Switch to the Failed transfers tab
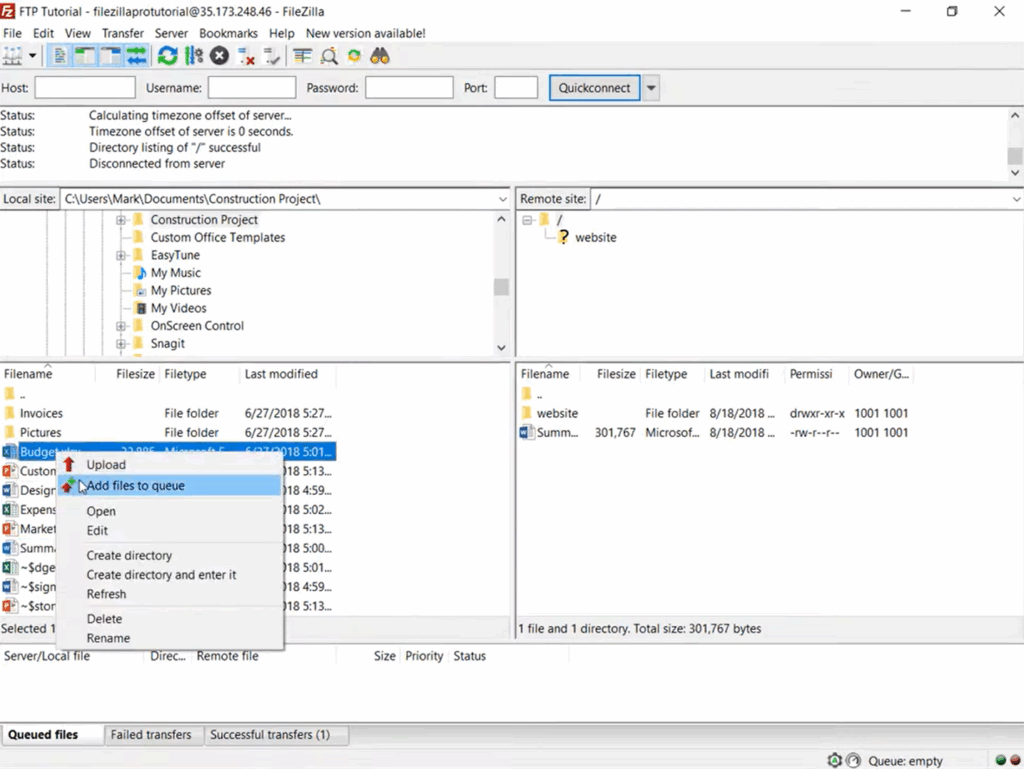Screen dimensions: 1024x769 pos(151,735)
